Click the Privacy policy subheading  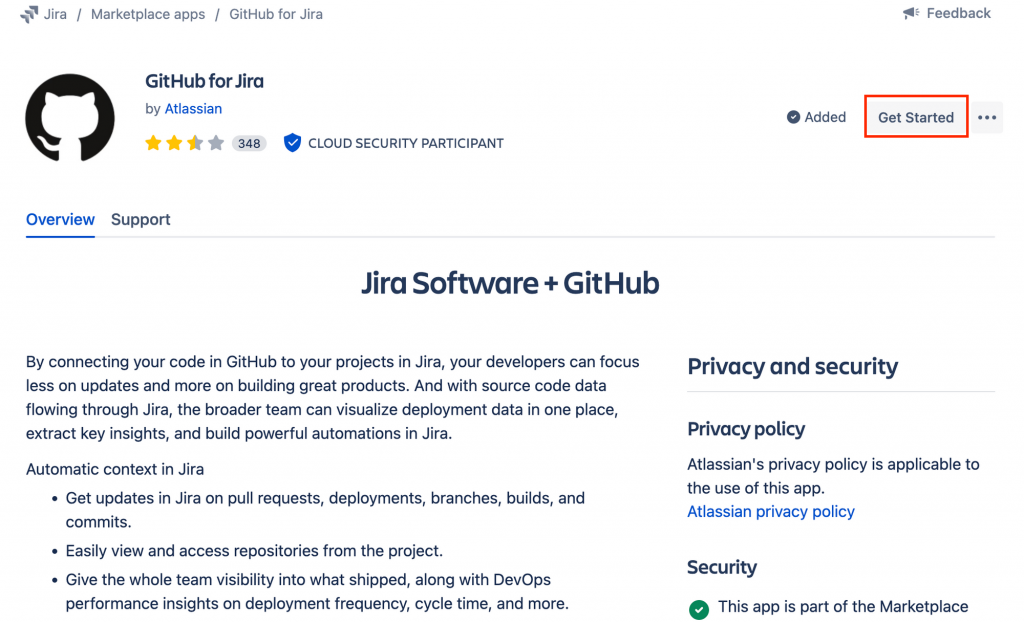point(746,429)
